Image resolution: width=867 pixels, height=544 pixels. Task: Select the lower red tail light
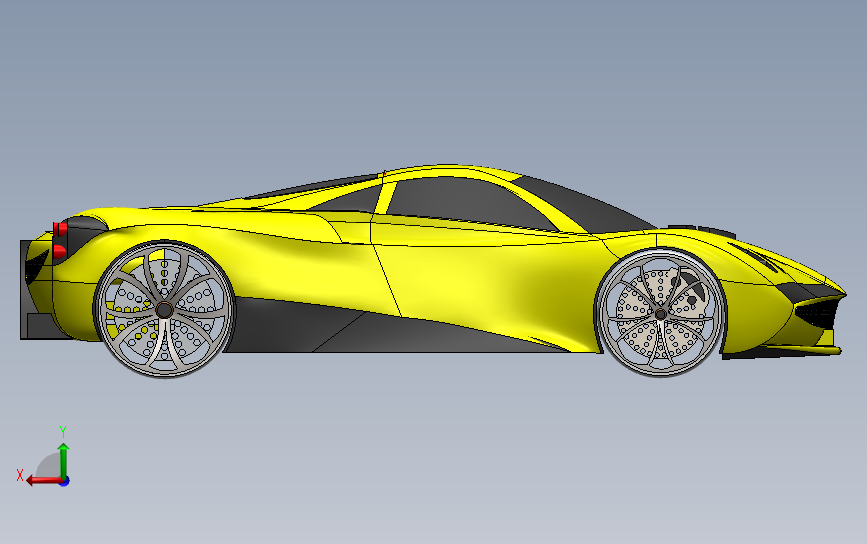click(x=60, y=252)
